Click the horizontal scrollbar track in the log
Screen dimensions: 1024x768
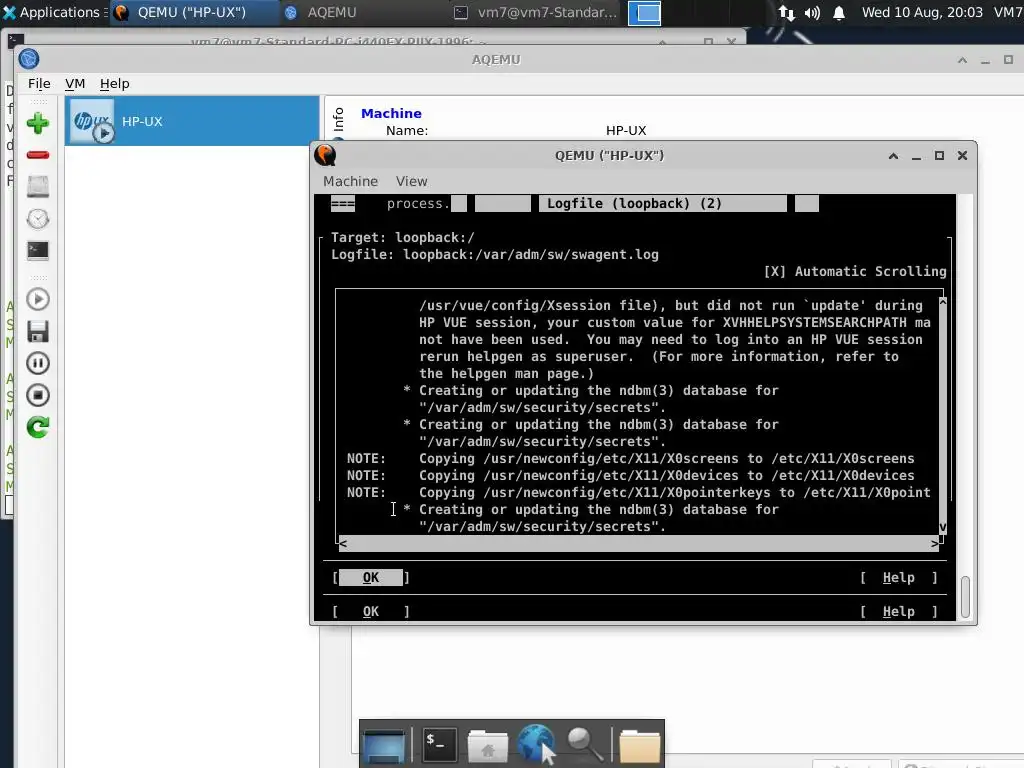click(x=639, y=543)
